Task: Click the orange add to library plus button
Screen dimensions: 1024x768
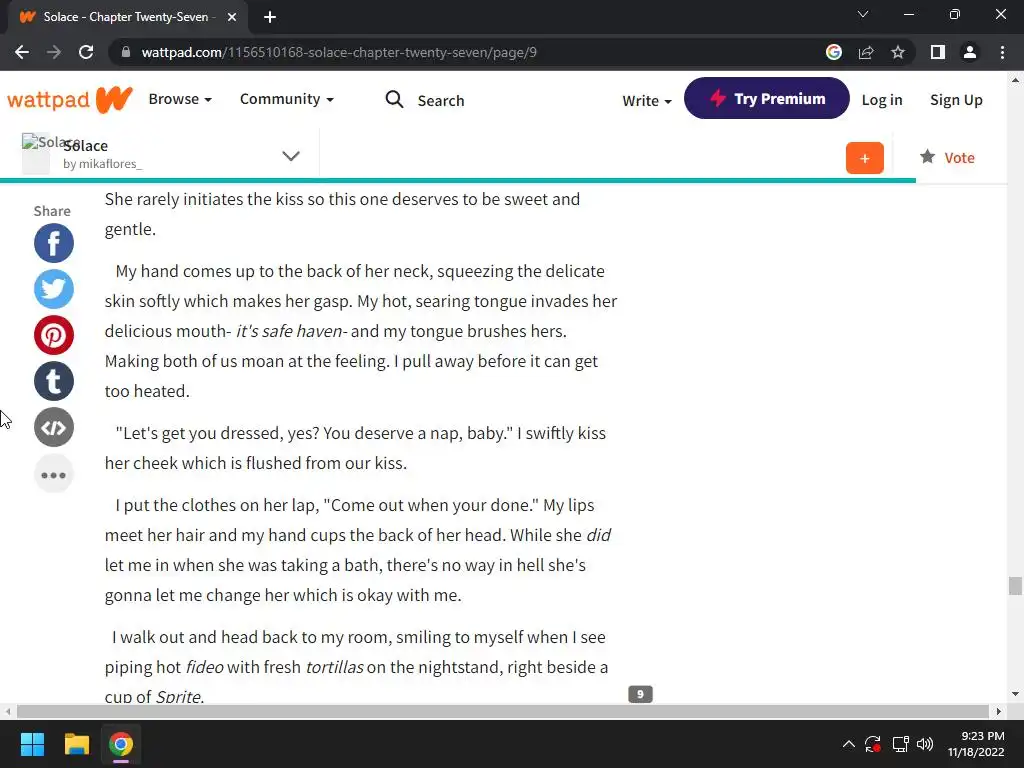Action: [x=864, y=158]
